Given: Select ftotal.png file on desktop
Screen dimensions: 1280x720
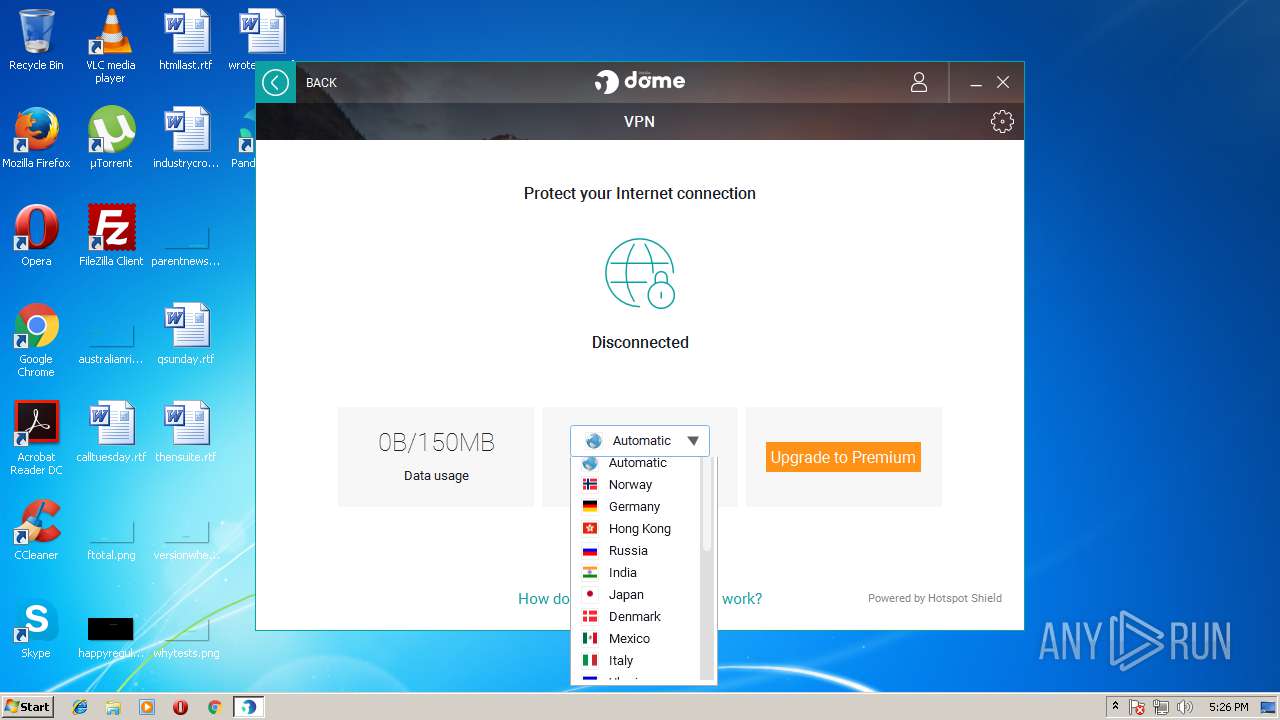Looking at the screenshot, I should pos(111,540).
